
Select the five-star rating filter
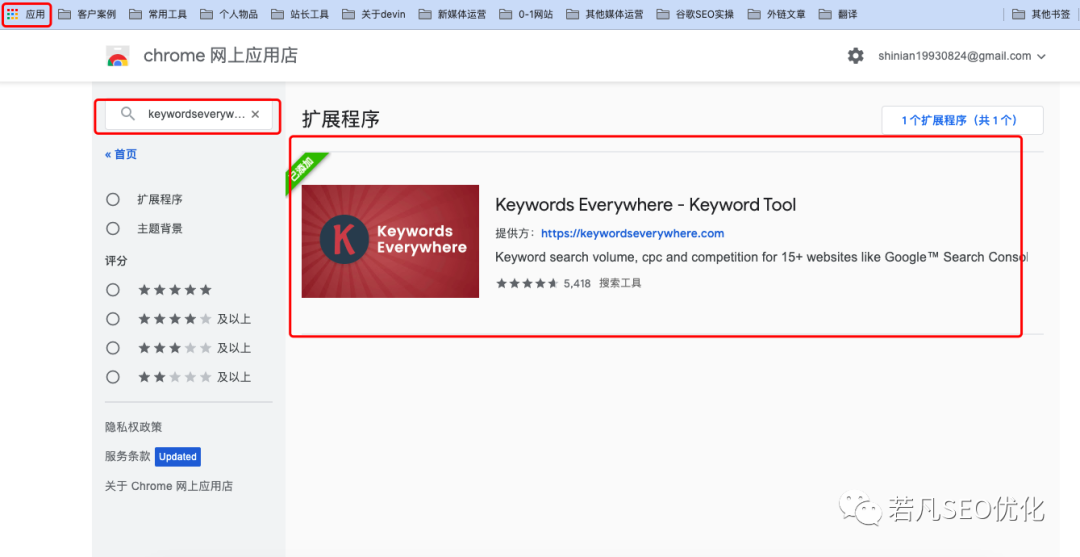(113, 290)
